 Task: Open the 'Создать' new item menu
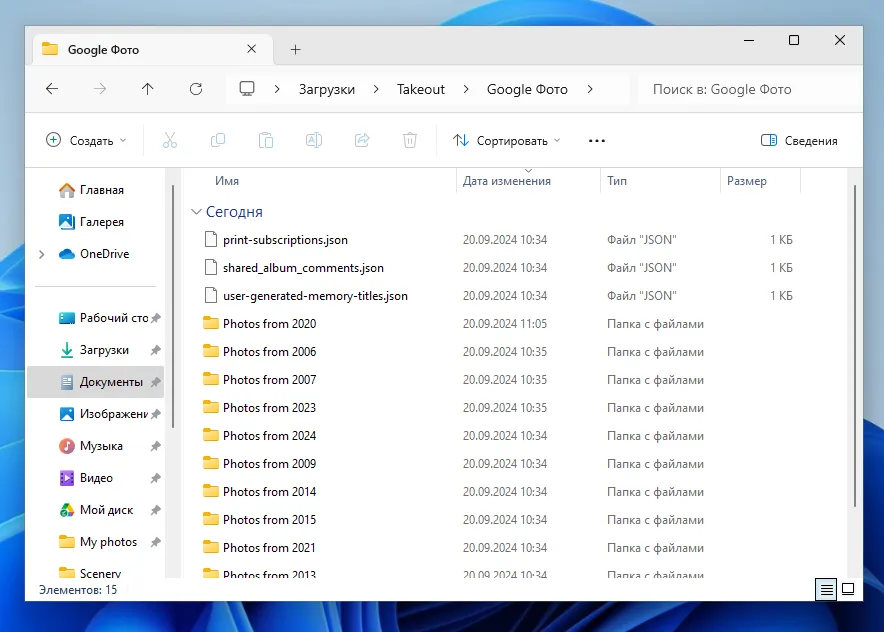87,141
